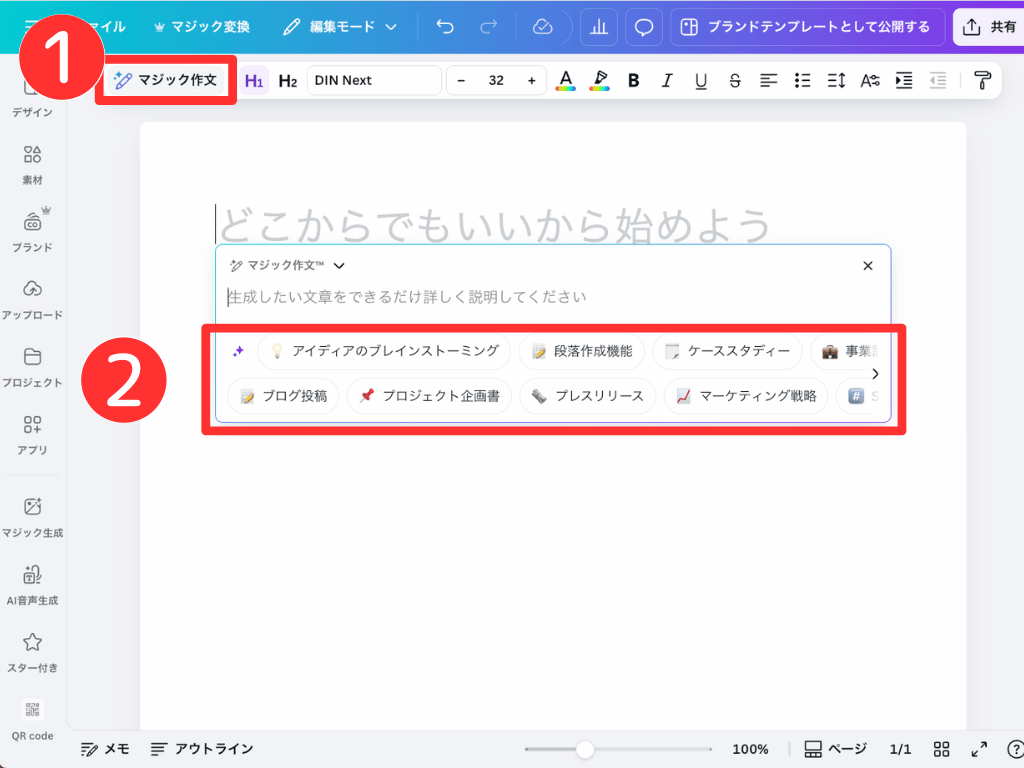Viewport: 1024px width, 768px height.
Task: Open the 共有 share button
Action: 989,27
